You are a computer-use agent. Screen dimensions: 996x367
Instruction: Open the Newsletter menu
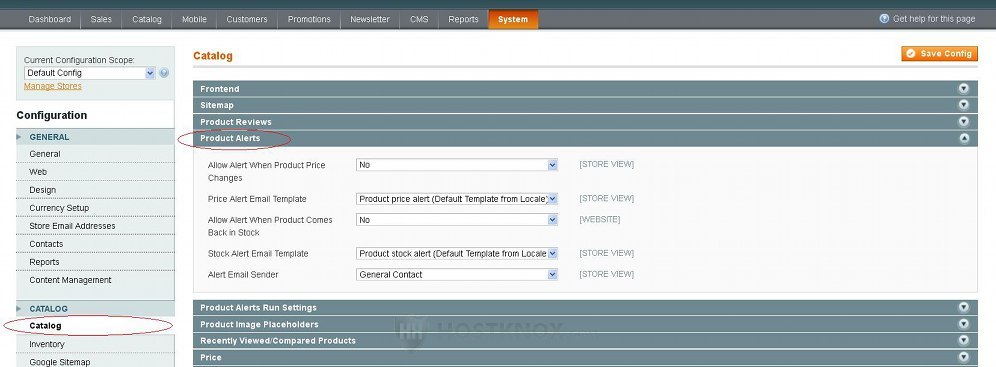point(370,19)
